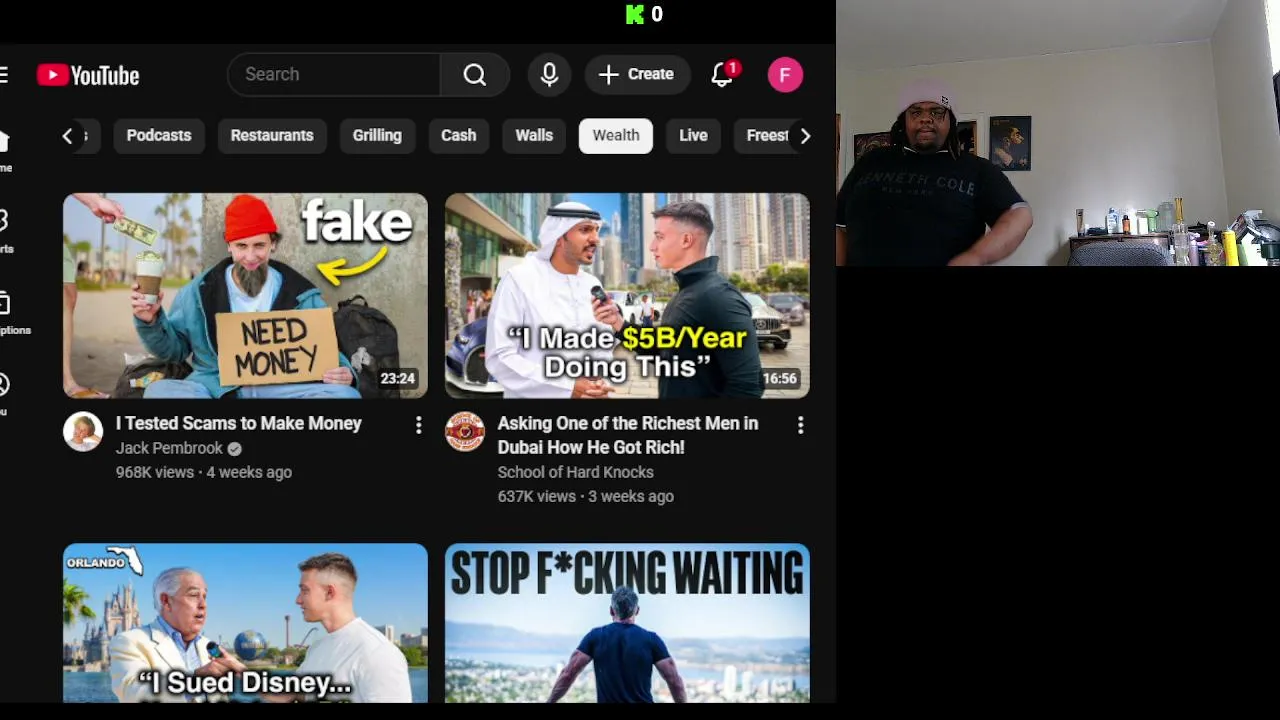This screenshot has height=720, width=1280.
Task: Click the green K counter icon
Action: coord(635,14)
